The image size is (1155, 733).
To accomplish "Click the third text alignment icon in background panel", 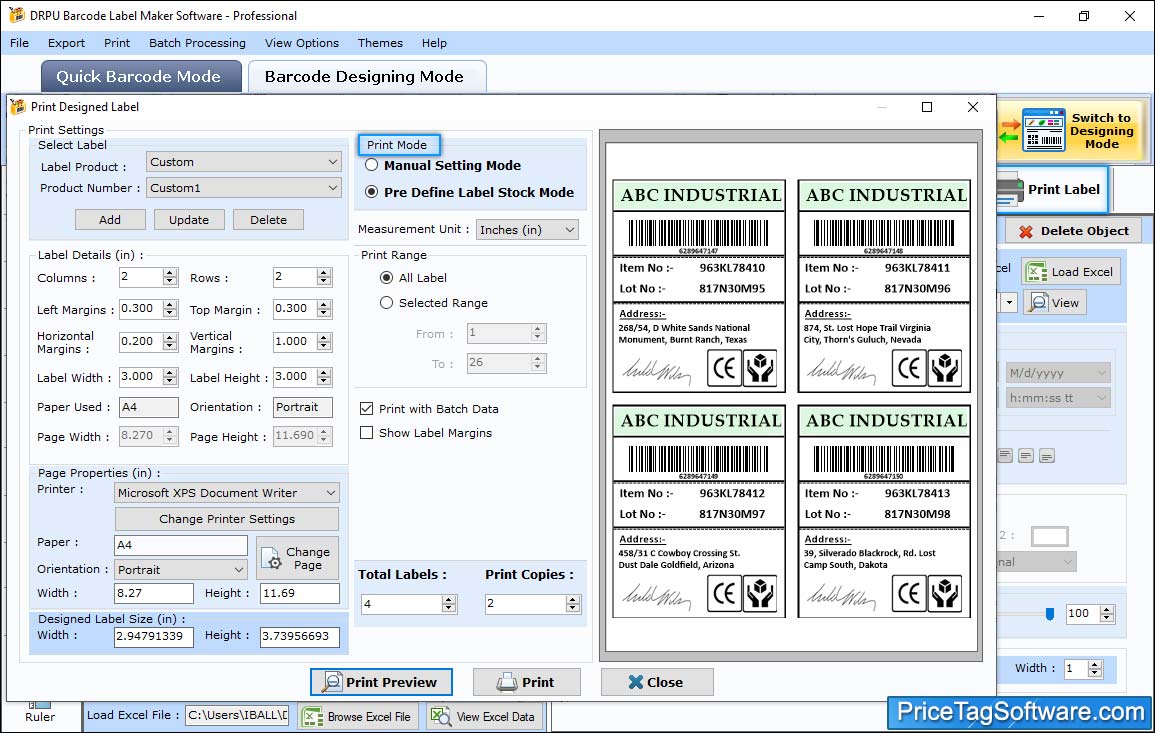I will (1047, 456).
